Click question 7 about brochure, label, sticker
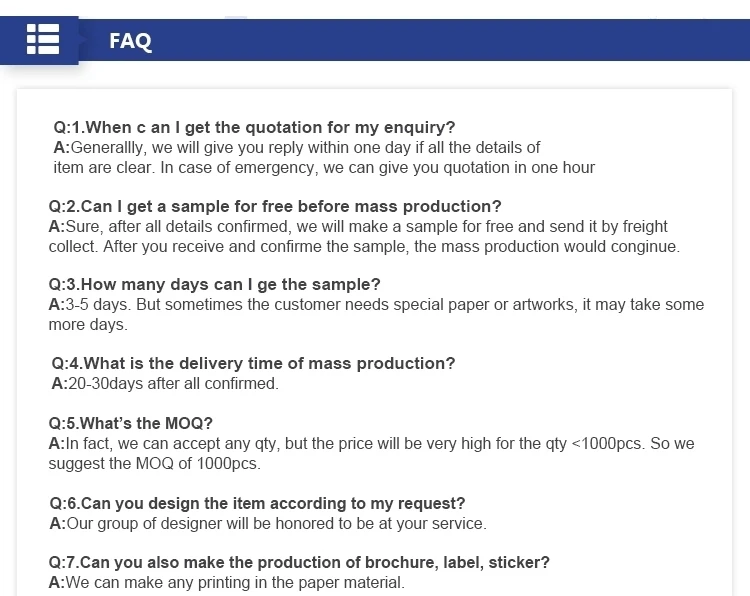The image size is (750, 596). 299,562
